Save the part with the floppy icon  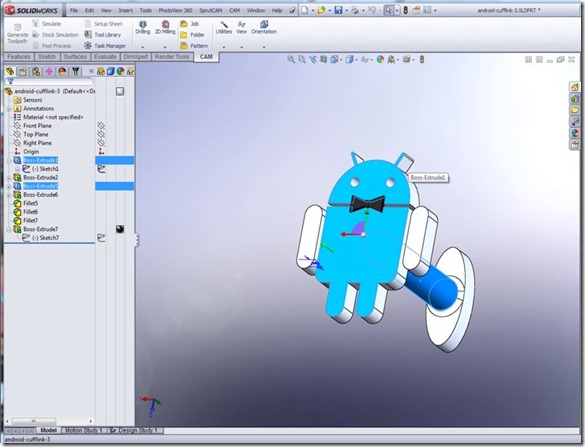point(338,10)
